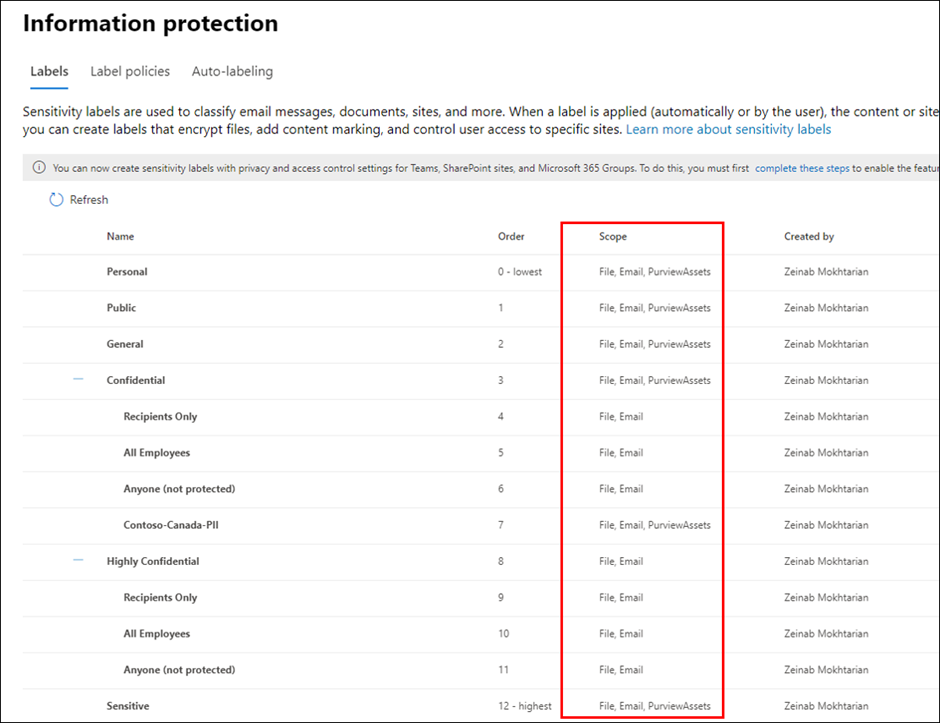This screenshot has height=723, width=940.
Task: Open the Sensitive label row
Action: pyautogui.click(x=481, y=706)
